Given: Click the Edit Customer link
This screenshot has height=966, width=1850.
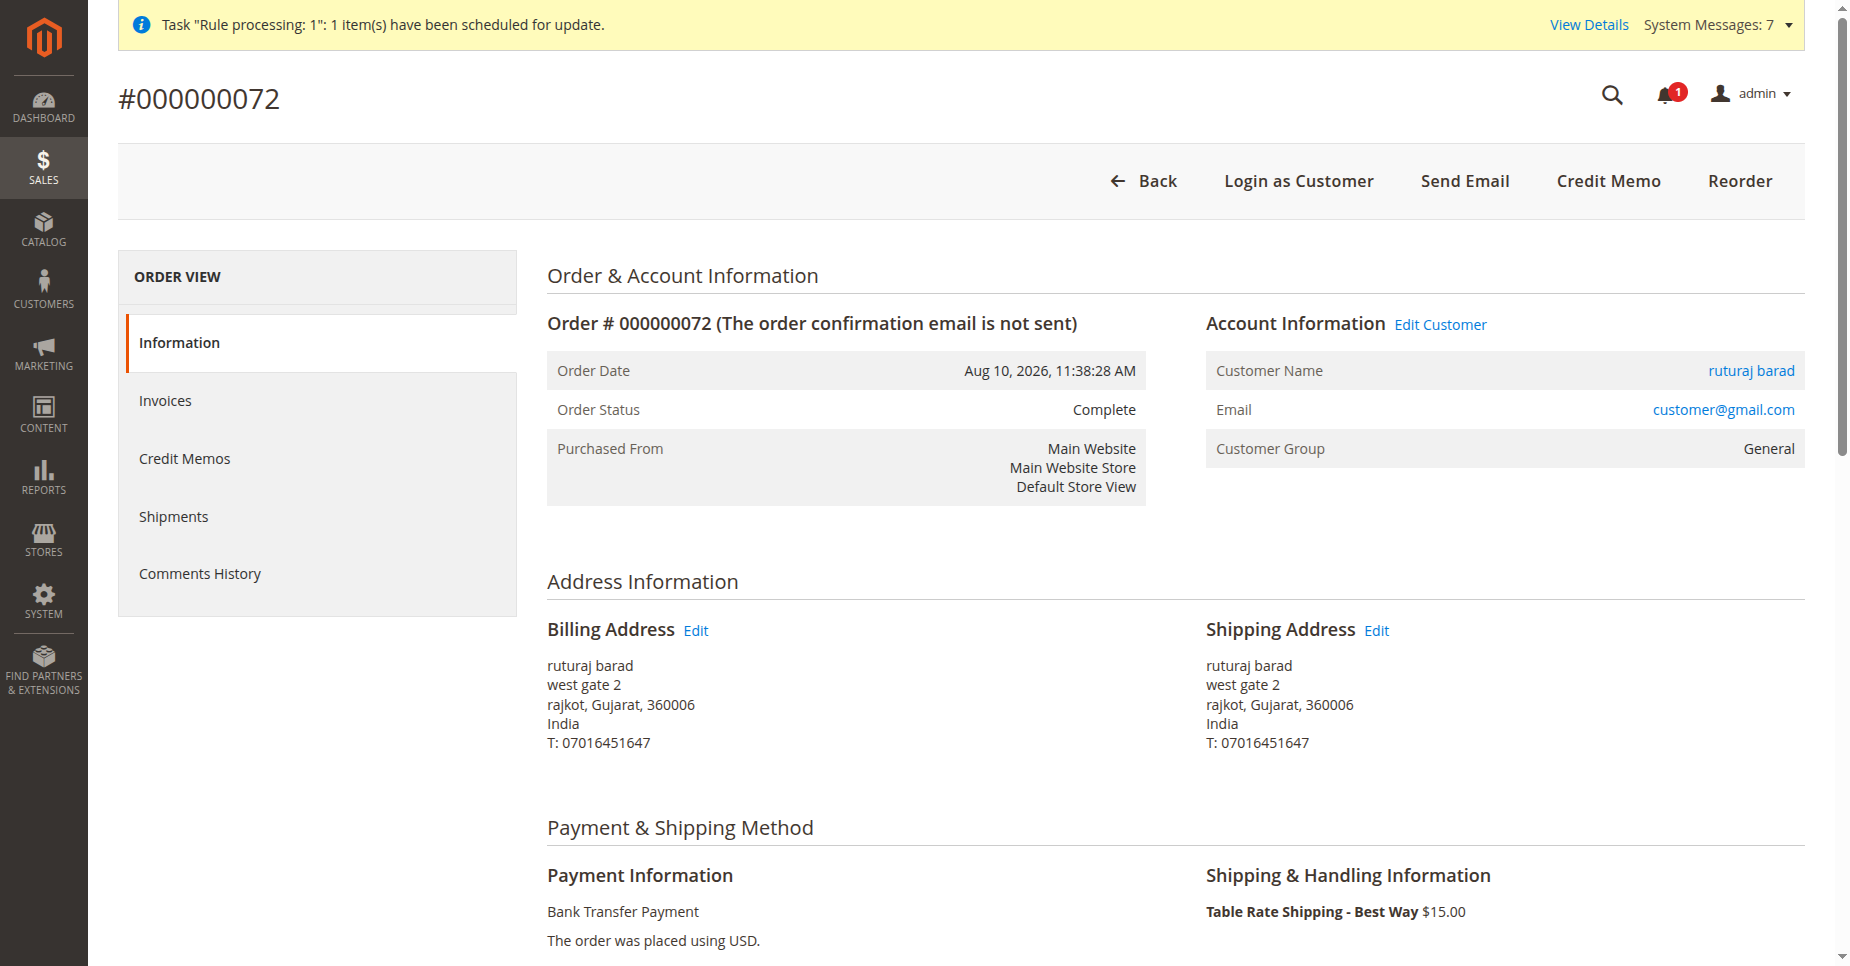Looking at the screenshot, I should (1440, 325).
